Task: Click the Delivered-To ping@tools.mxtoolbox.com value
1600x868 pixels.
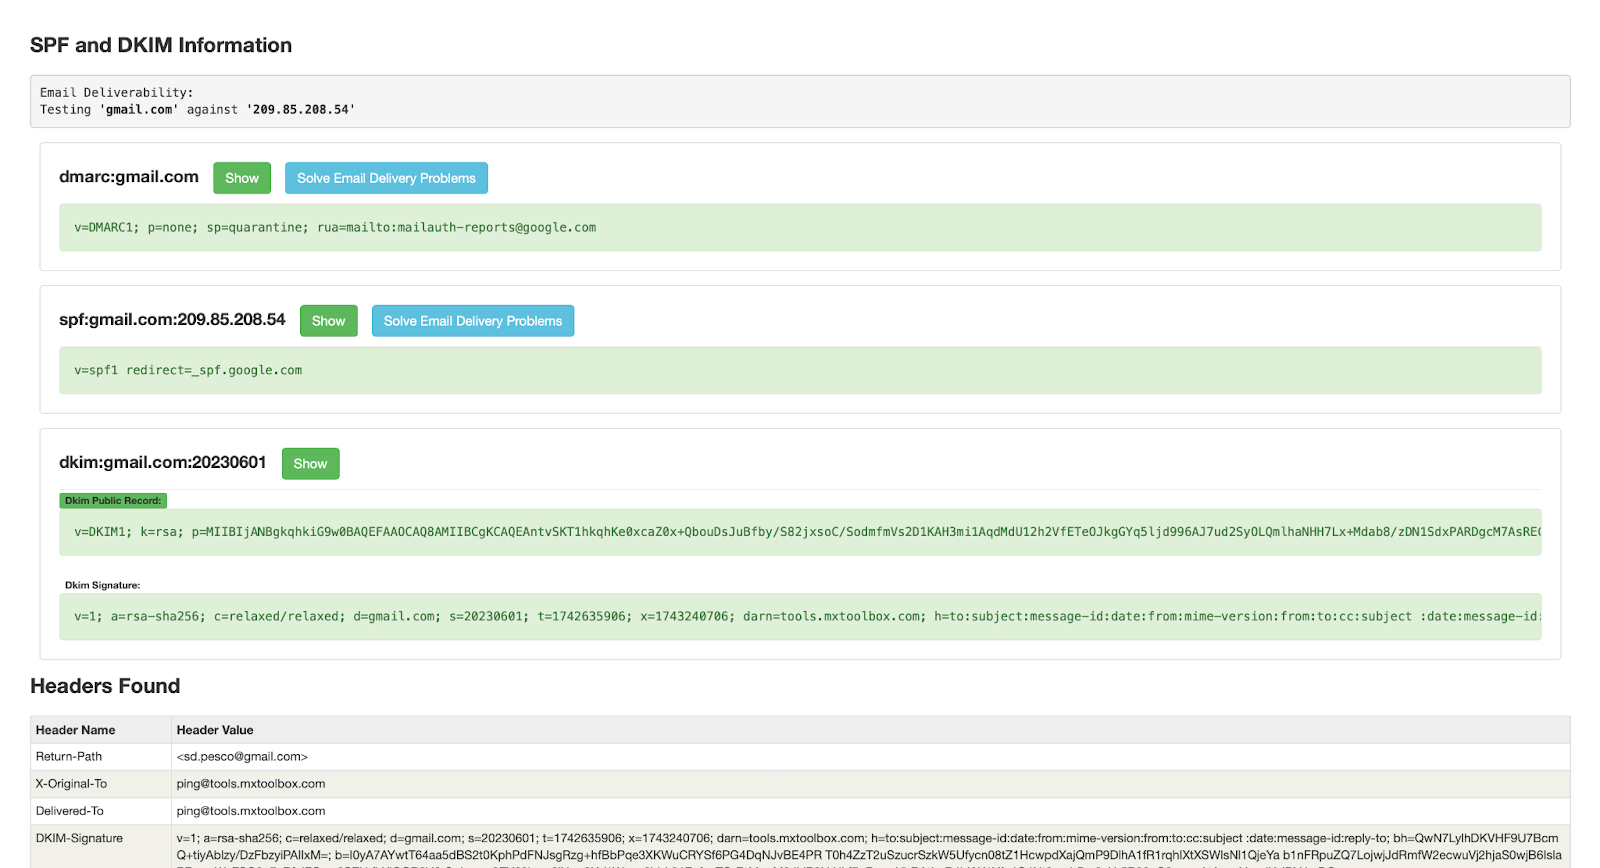Action: [251, 811]
